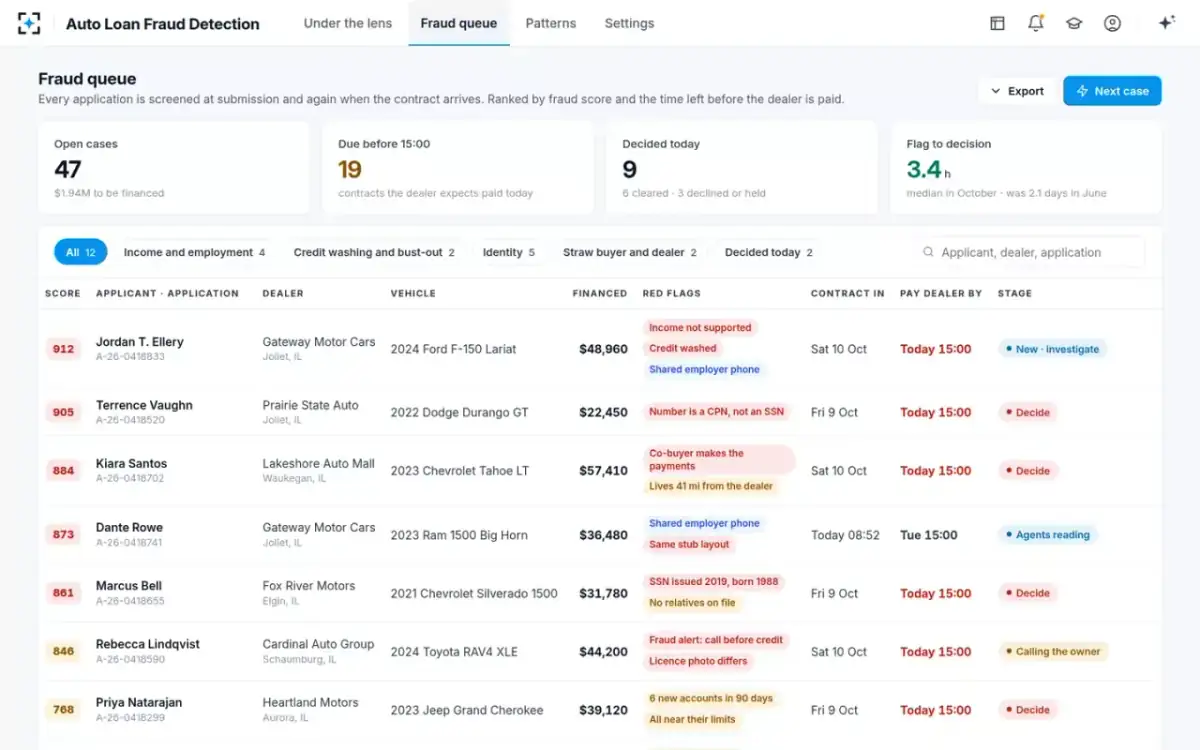Click Fraud alert: call before credit flag

717,639
